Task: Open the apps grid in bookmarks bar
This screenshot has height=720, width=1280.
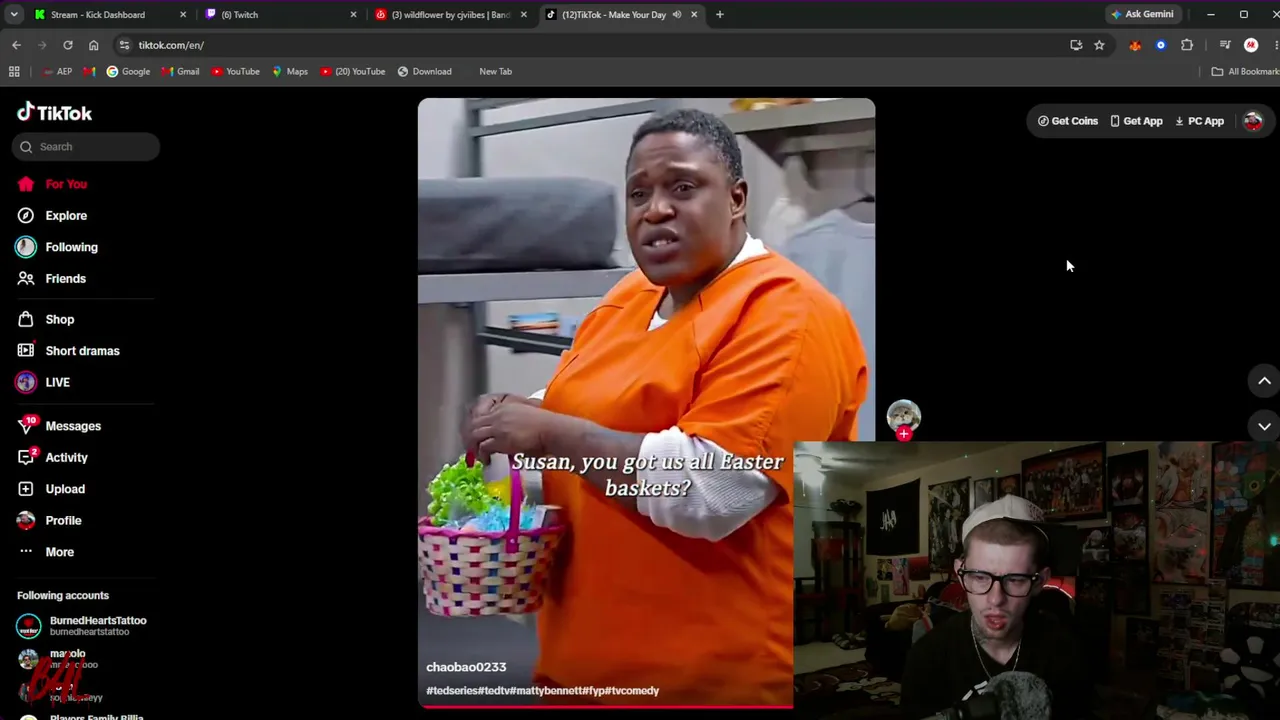Action: [x=14, y=72]
